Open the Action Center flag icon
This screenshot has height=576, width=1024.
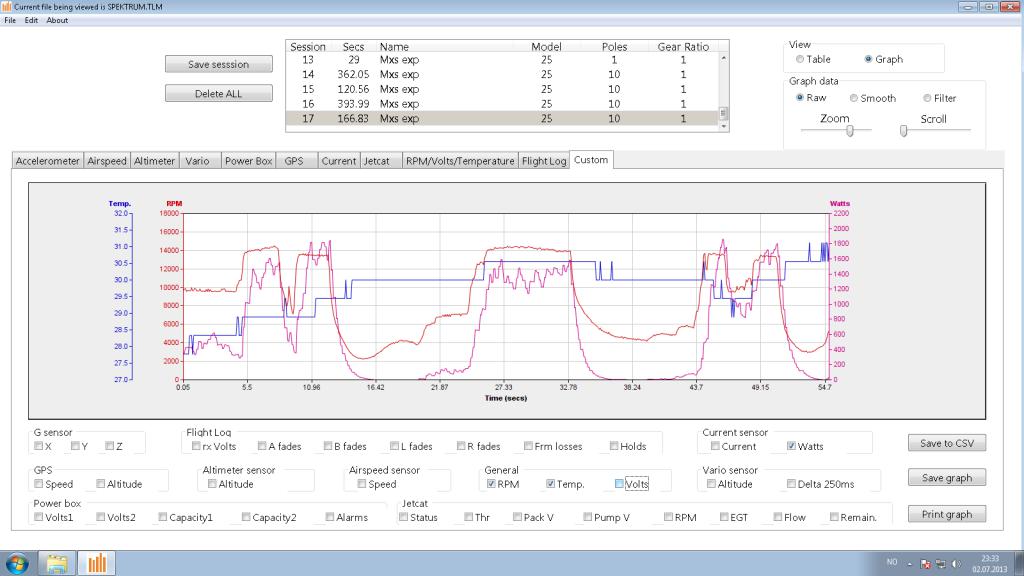927,563
